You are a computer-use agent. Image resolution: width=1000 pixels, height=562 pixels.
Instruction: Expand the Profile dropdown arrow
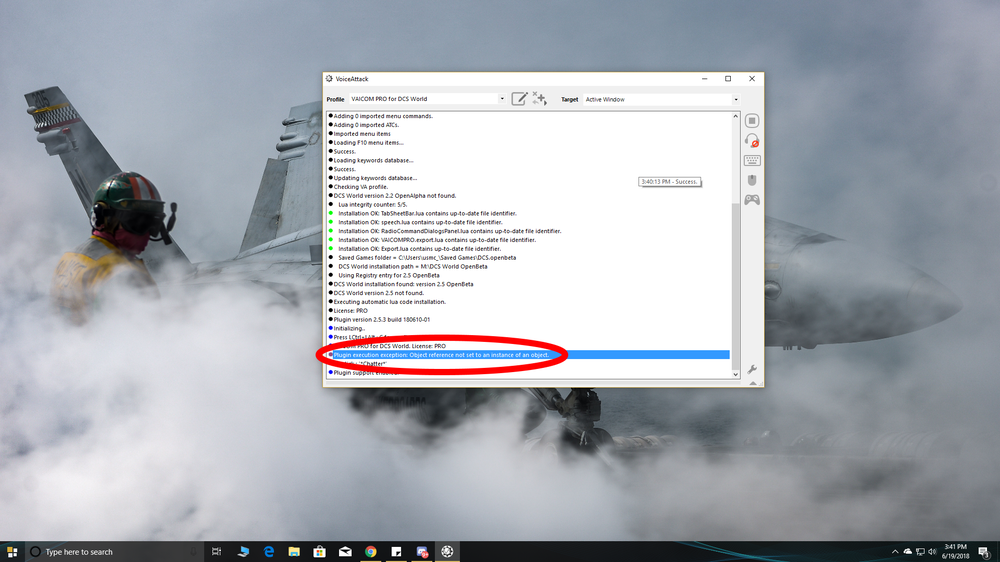tap(502, 99)
